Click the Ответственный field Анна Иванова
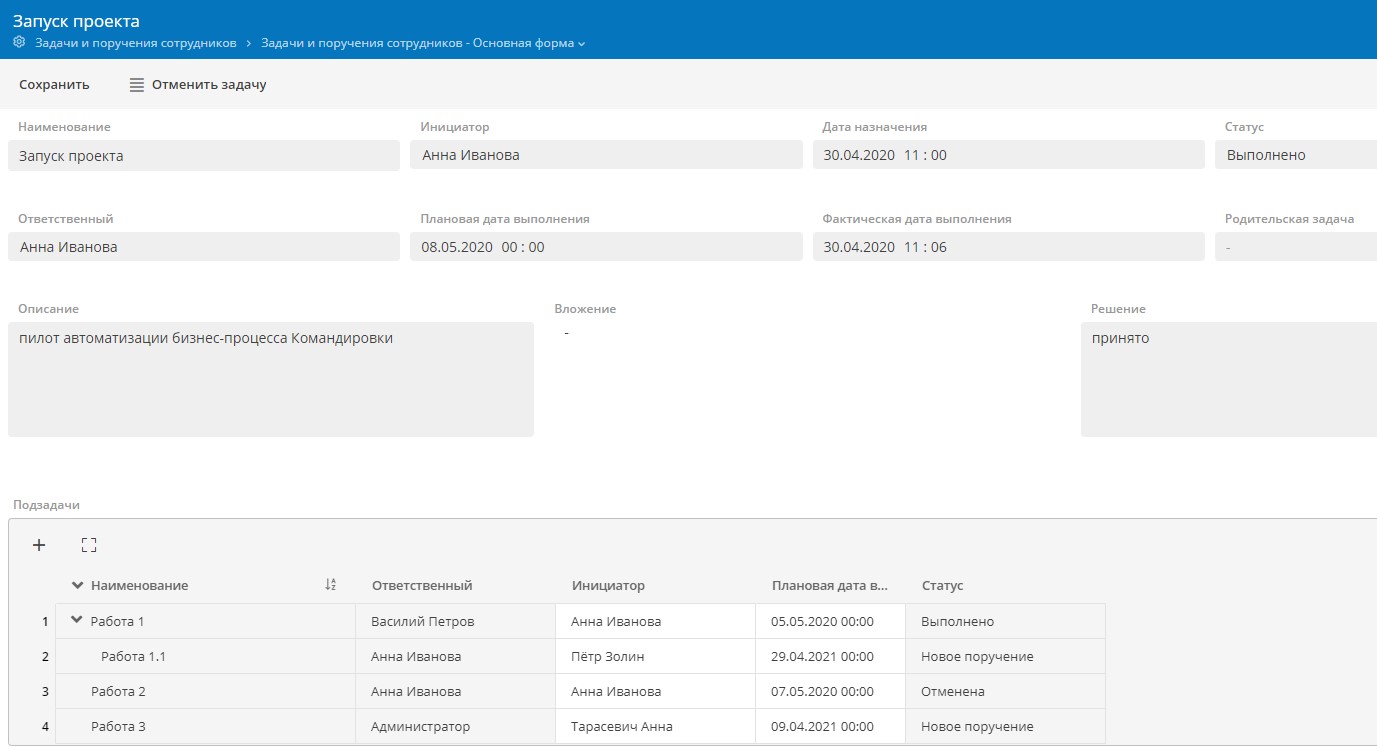1377x756 pixels. (204, 247)
